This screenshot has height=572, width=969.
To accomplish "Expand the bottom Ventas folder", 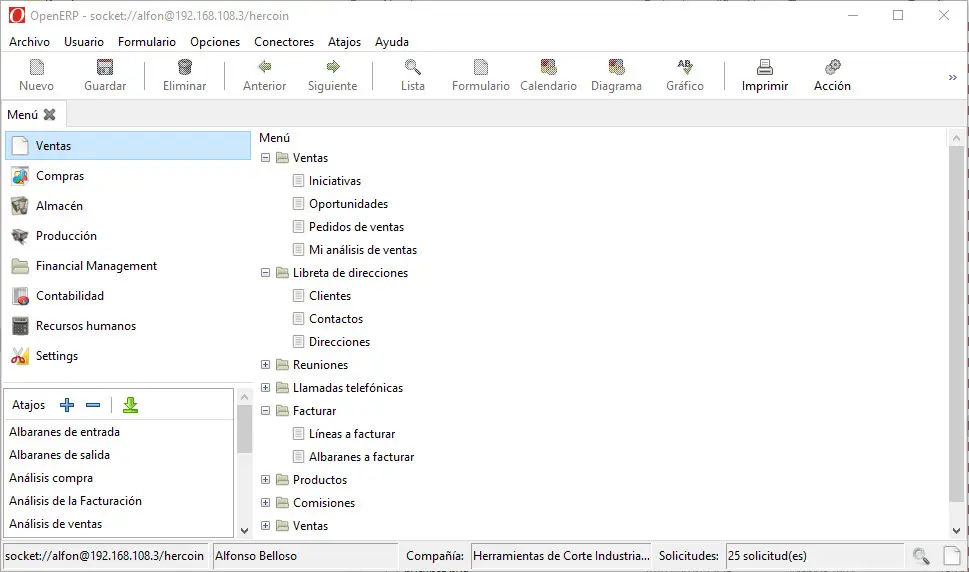I will [x=265, y=525].
